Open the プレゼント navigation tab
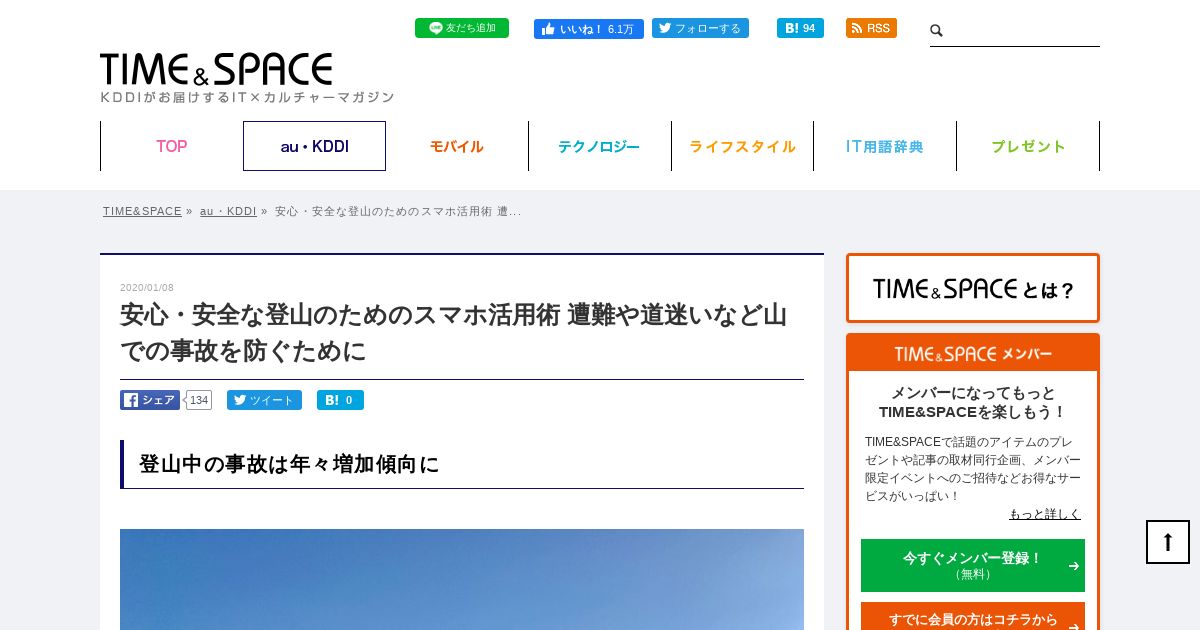 pos(1028,146)
